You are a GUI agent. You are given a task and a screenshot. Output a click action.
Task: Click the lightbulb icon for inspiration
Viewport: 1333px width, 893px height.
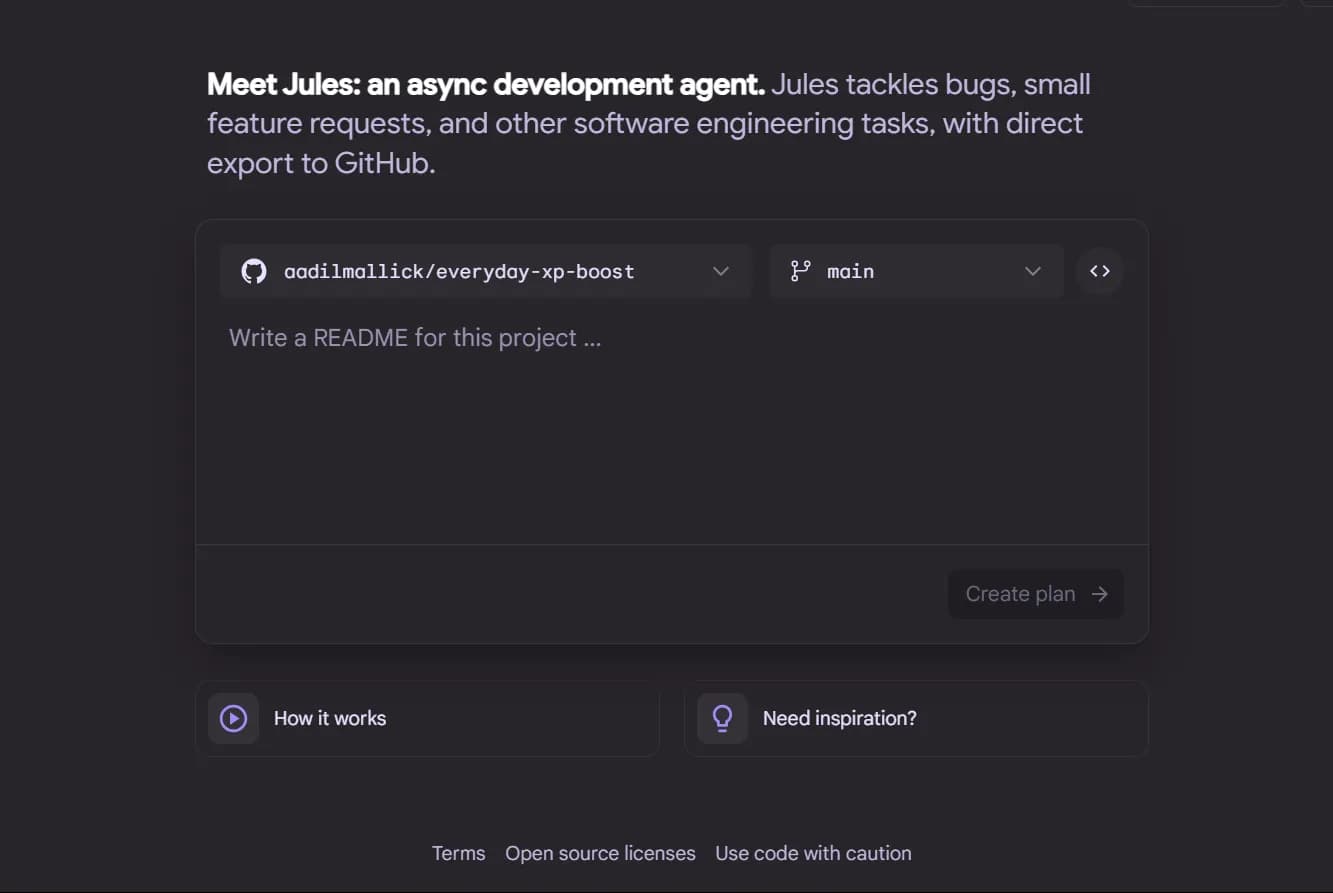point(722,718)
